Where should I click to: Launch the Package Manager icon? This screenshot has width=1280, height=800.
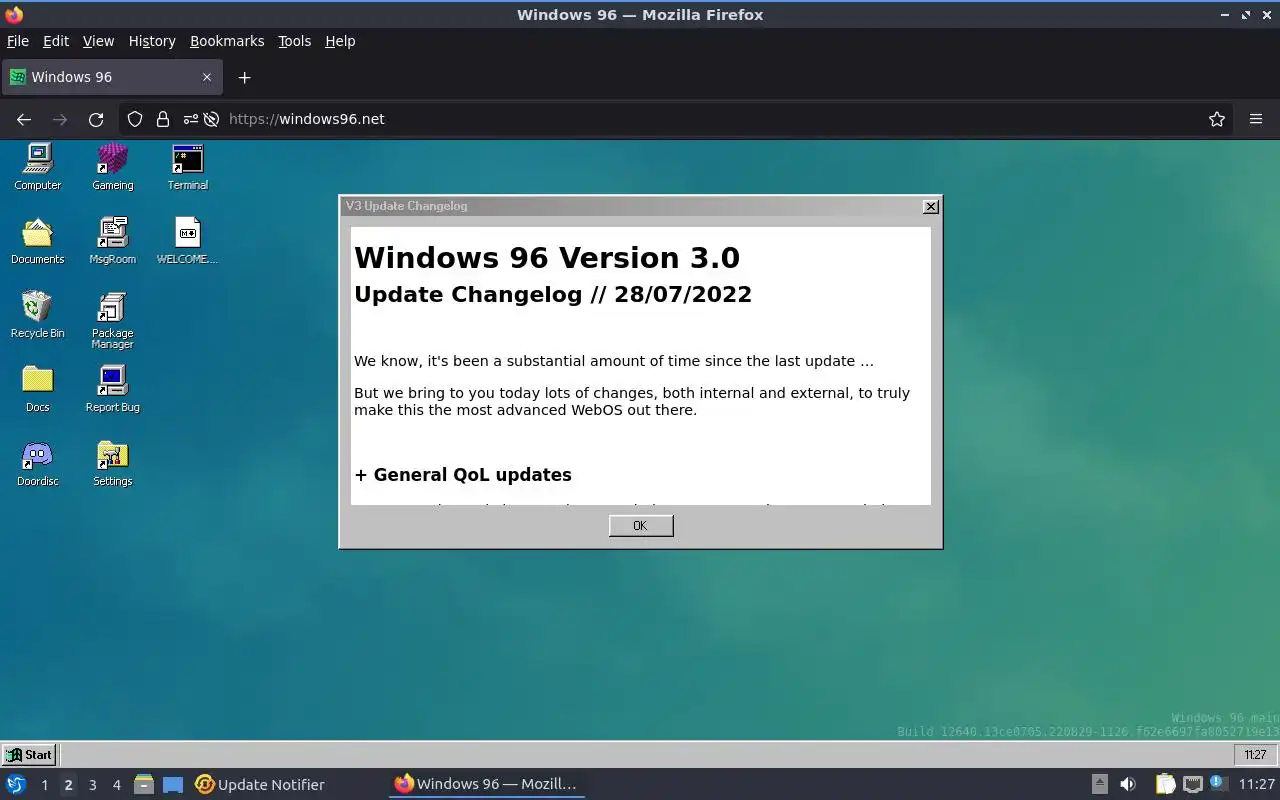click(x=112, y=320)
